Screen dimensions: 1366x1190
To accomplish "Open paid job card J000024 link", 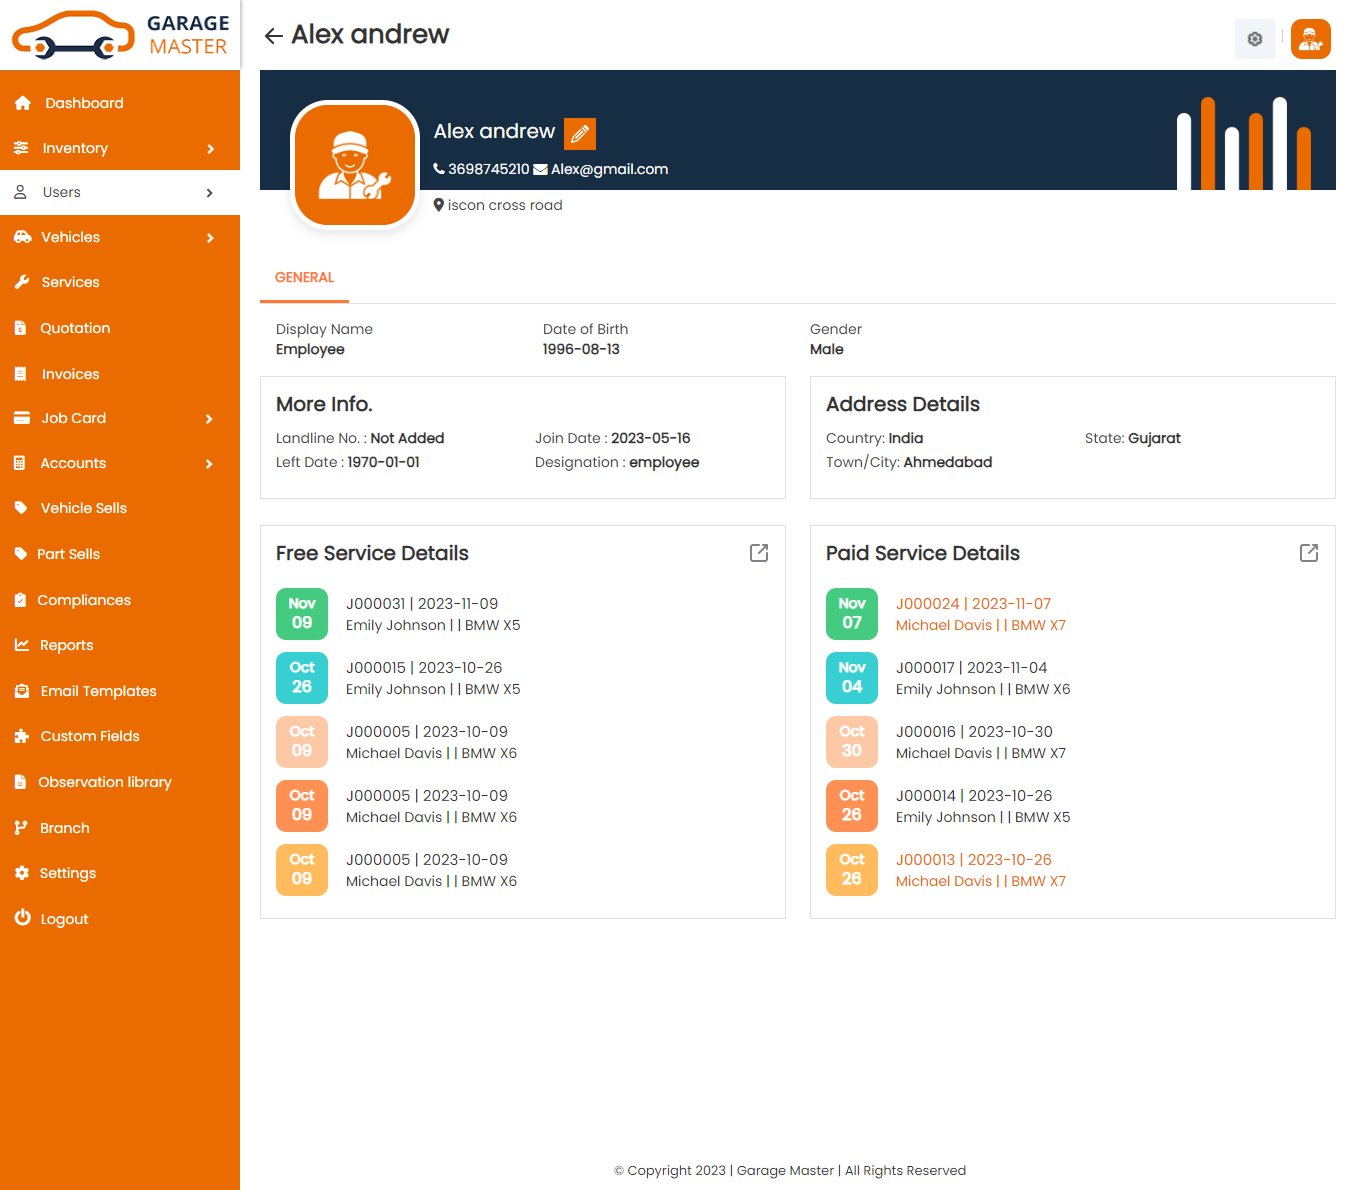I will click(973, 604).
